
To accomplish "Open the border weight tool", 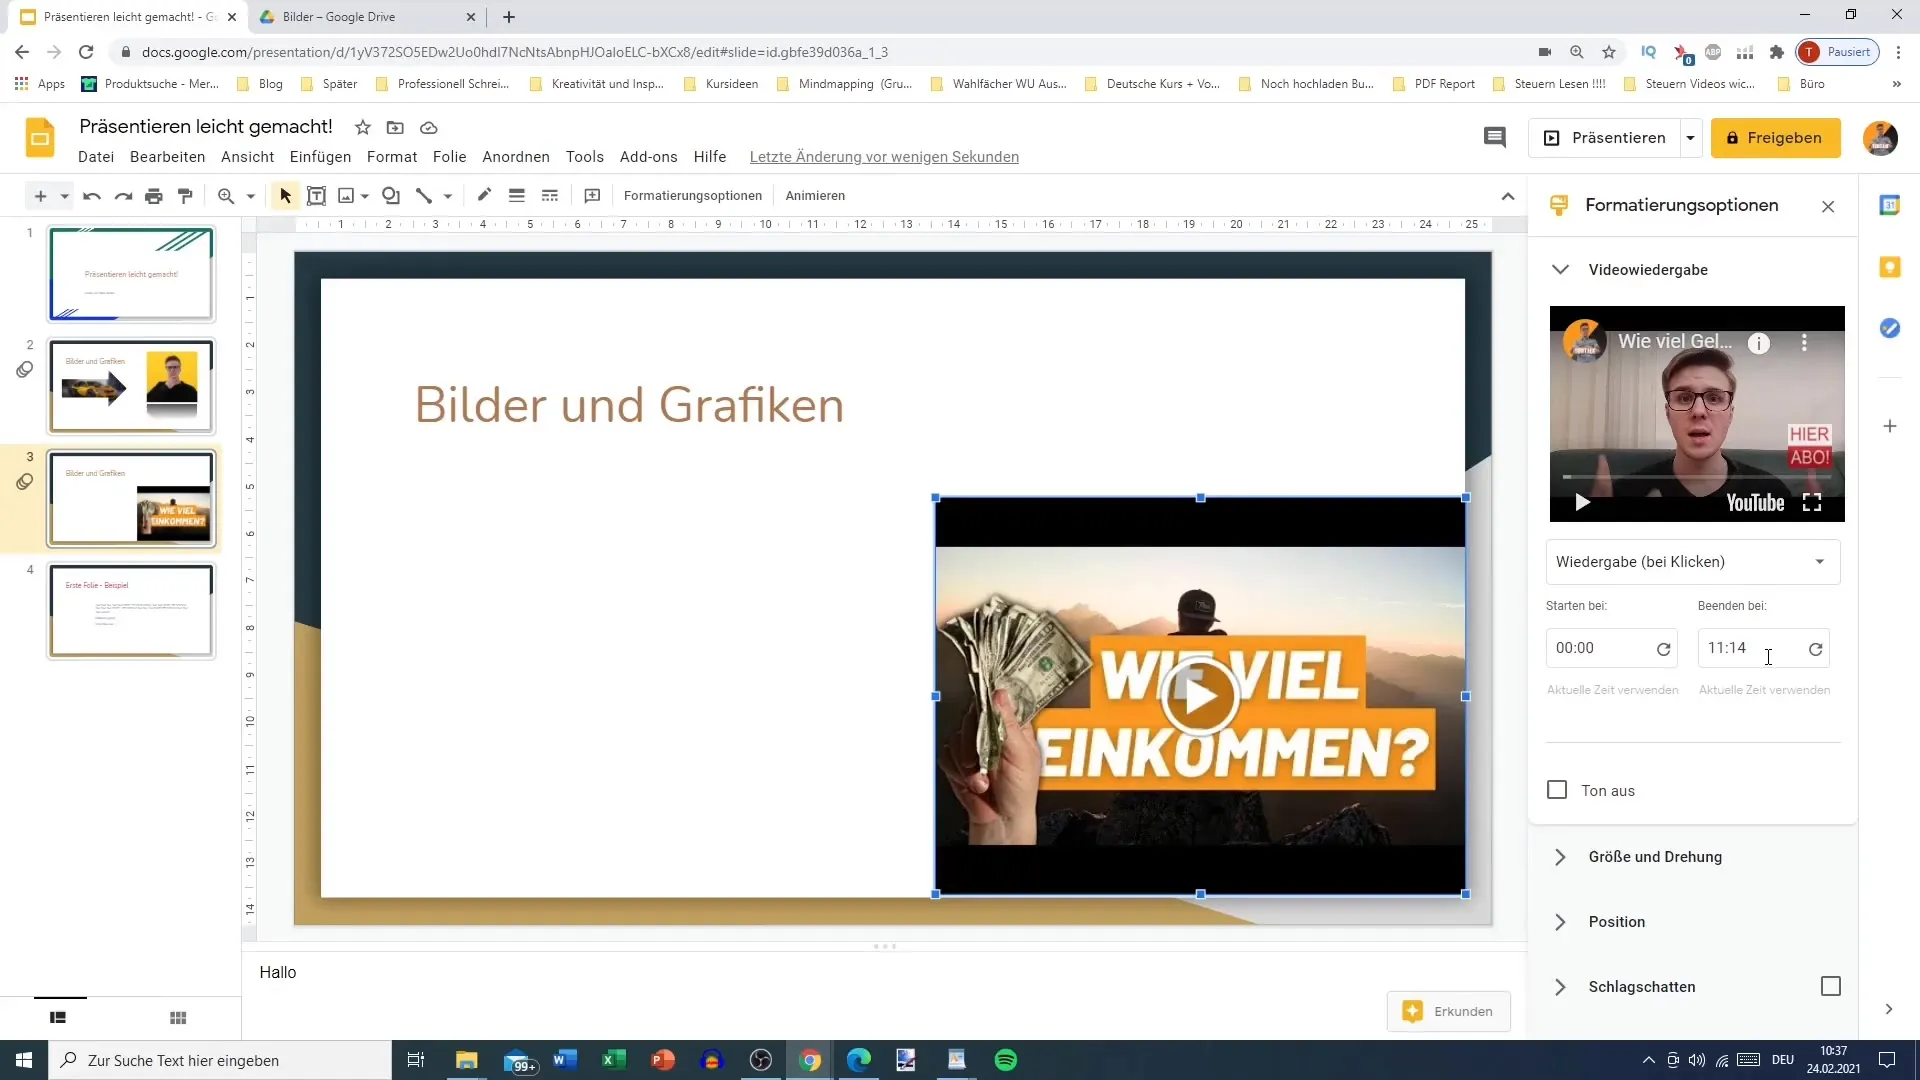I will [x=517, y=196].
